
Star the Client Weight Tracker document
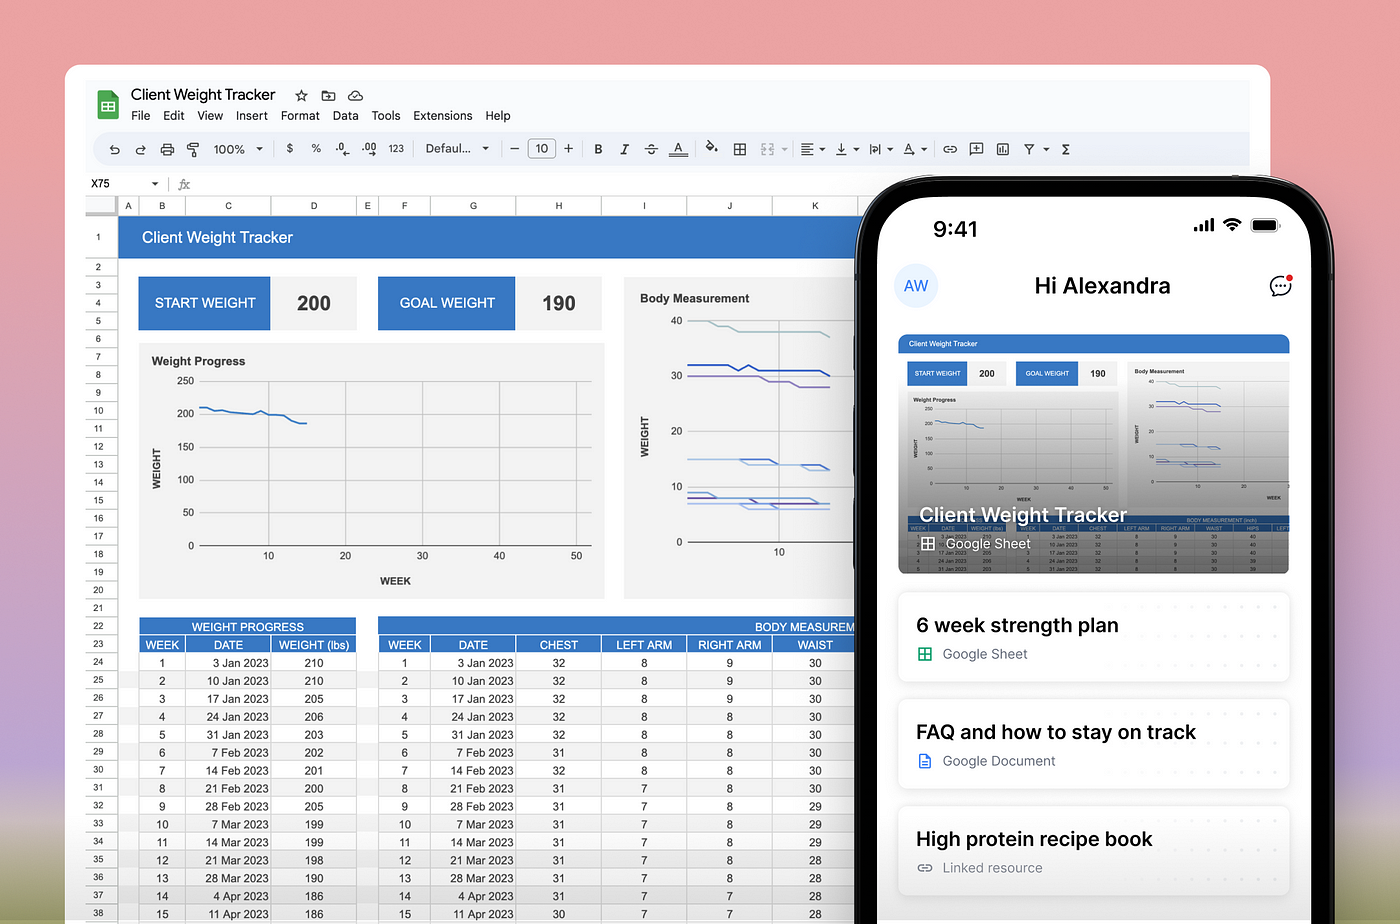pyautogui.click(x=301, y=95)
